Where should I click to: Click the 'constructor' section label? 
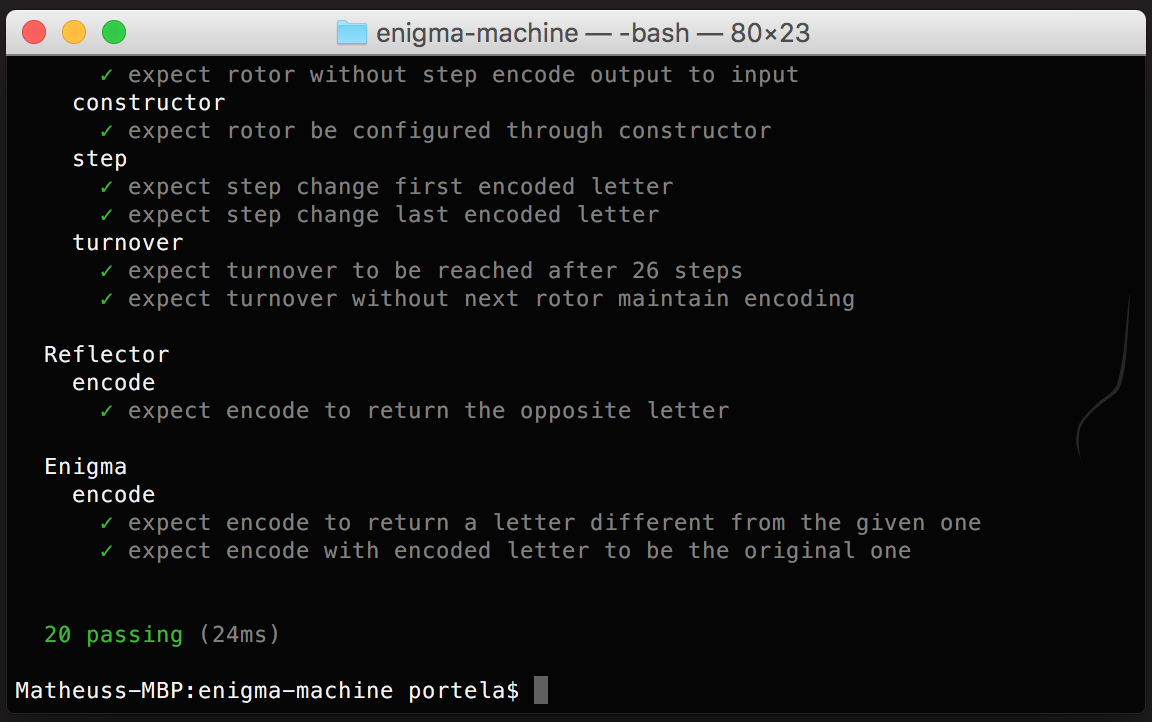pyautogui.click(x=148, y=103)
